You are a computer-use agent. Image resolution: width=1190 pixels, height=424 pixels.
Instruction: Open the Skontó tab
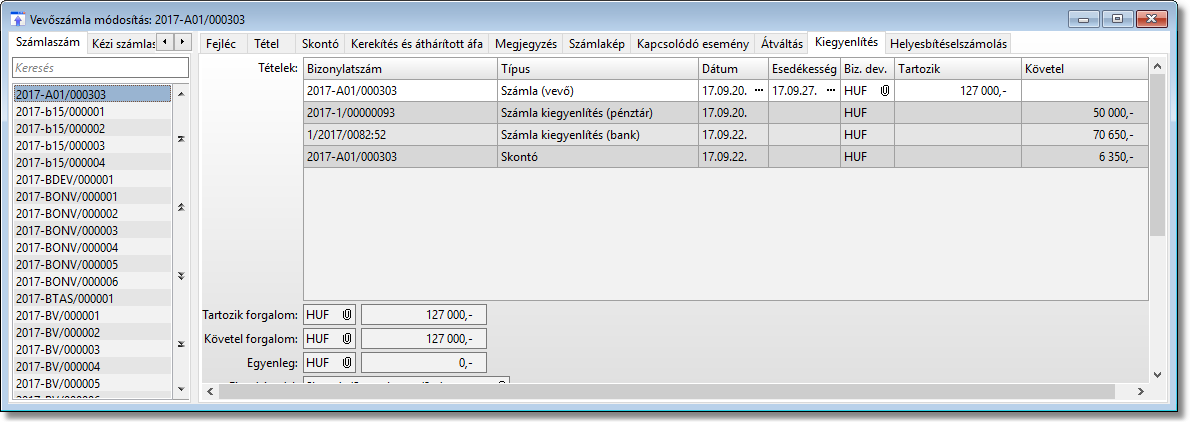pos(321,44)
